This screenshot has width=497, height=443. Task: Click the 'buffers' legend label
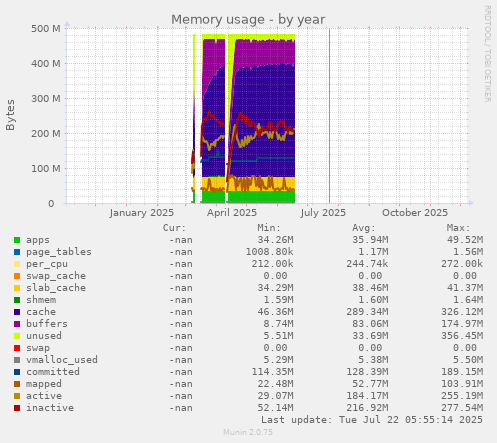pos(47,324)
